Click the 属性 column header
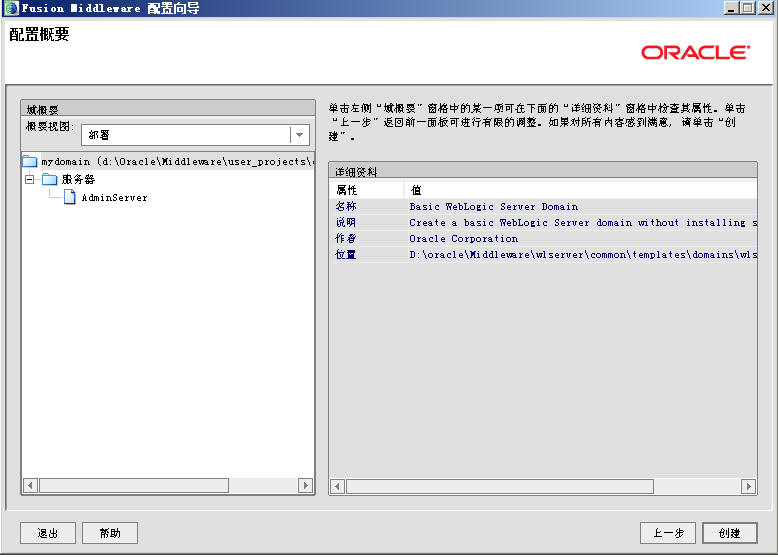This screenshot has width=778, height=557. [367, 190]
